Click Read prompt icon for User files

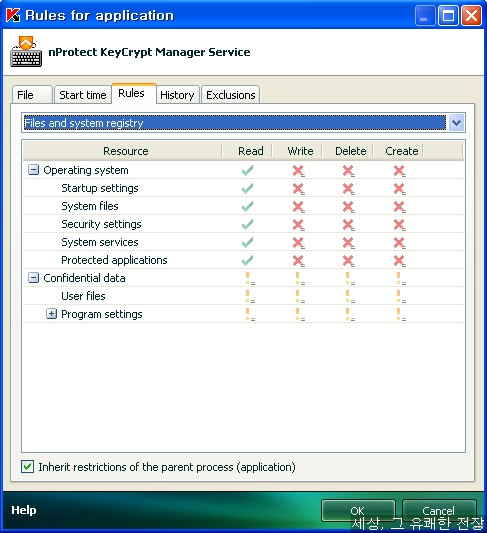[250, 296]
